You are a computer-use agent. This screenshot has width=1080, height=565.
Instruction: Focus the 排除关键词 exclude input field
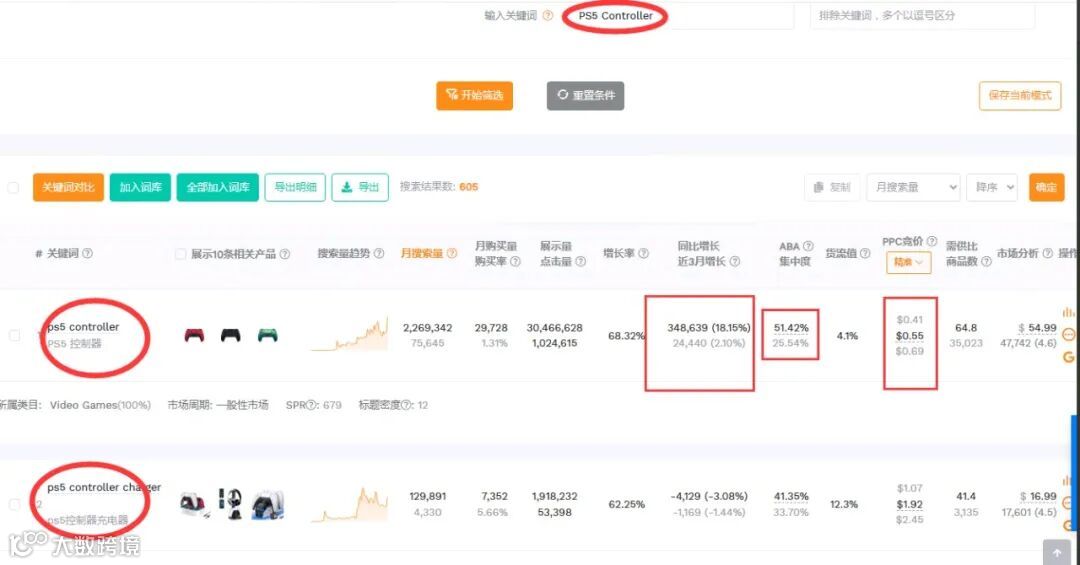922,15
